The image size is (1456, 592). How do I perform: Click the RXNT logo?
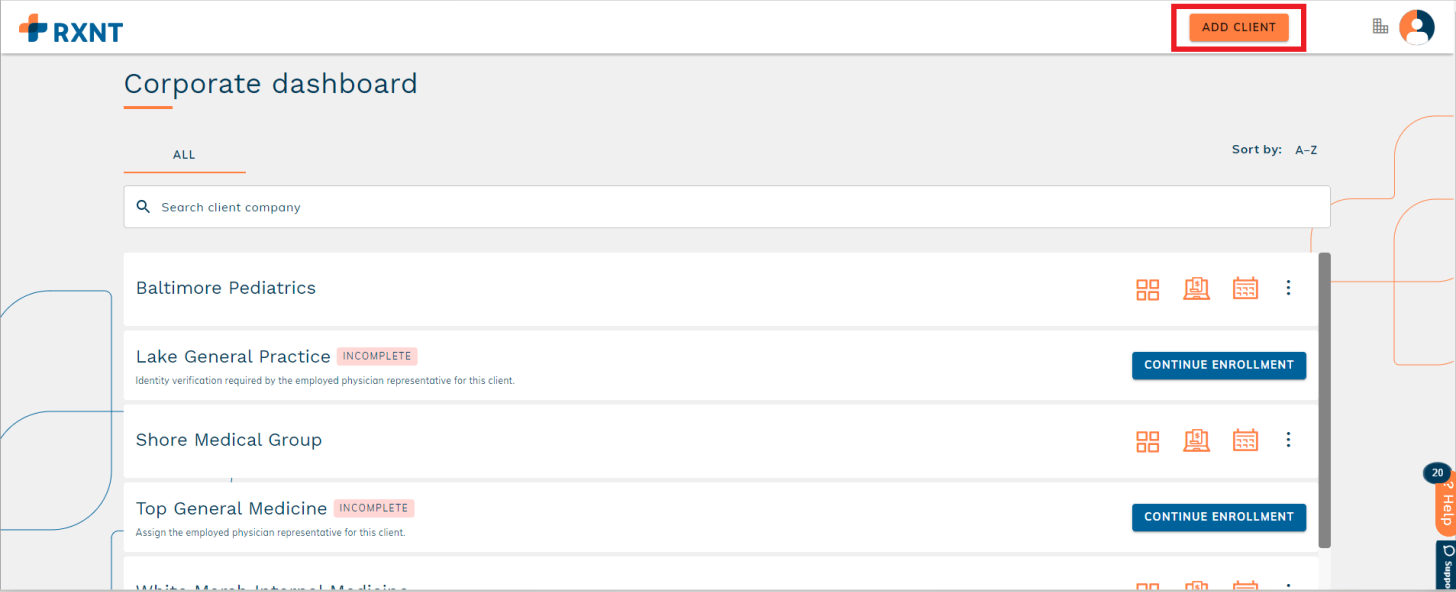[x=70, y=28]
